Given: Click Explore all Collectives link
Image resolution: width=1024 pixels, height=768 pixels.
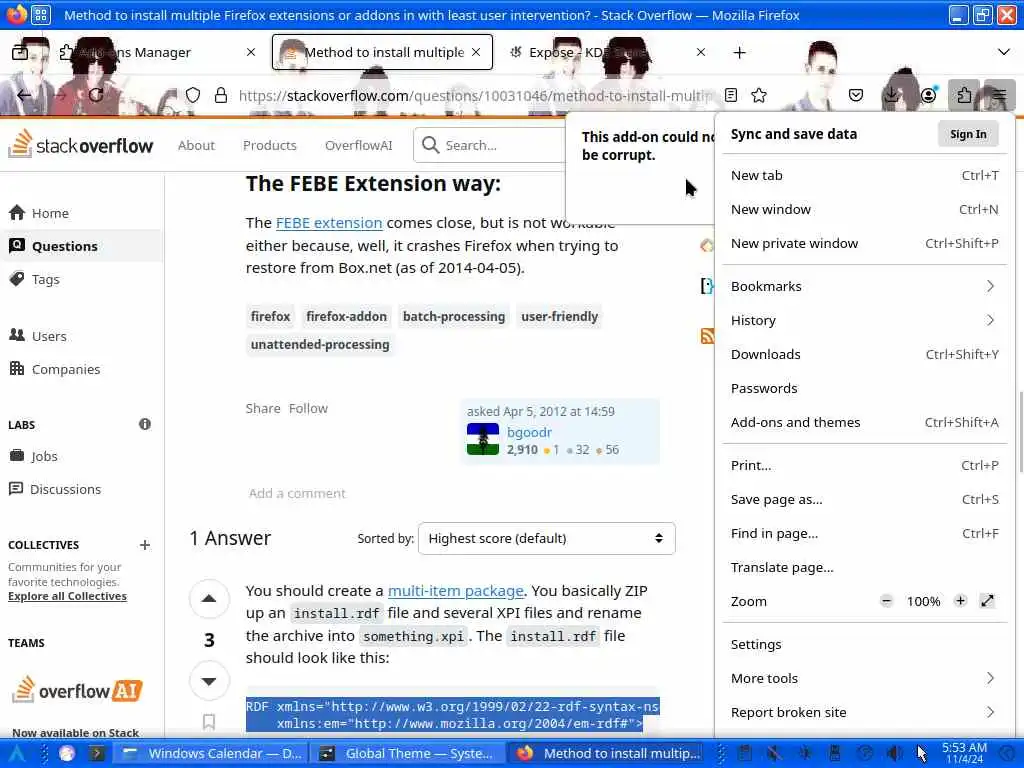Looking at the screenshot, I should (x=67, y=596).
